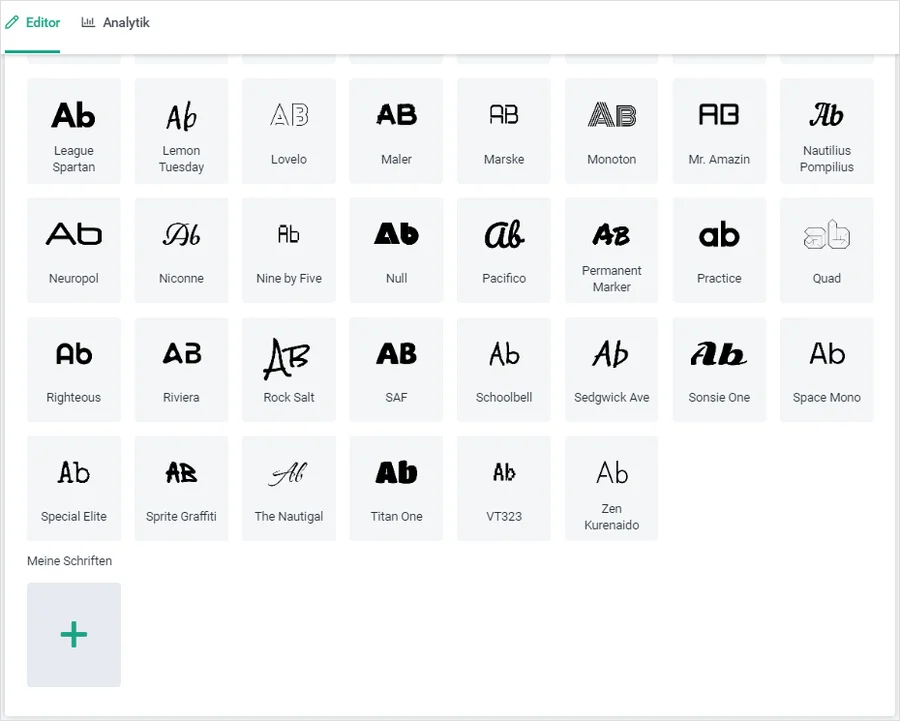900x721 pixels.
Task: Pick the VT323 font
Action: coord(504,488)
